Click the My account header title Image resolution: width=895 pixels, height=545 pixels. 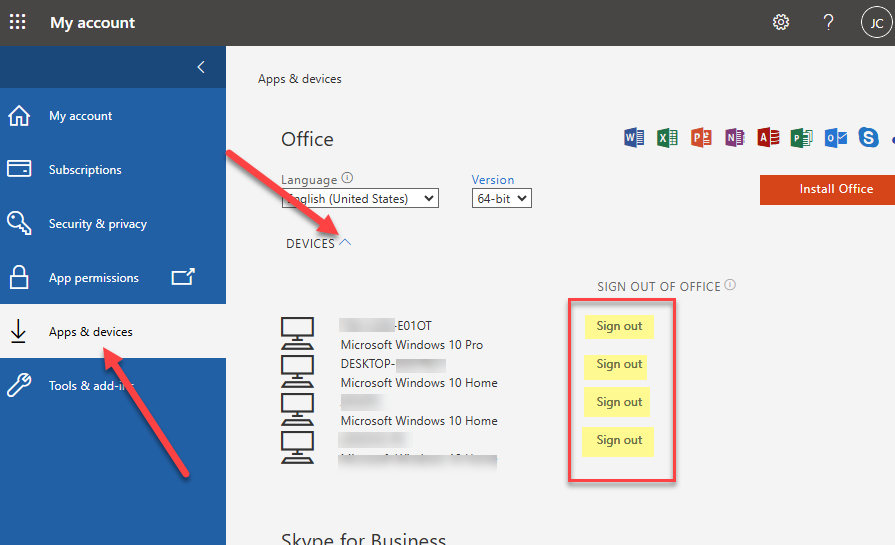click(92, 23)
